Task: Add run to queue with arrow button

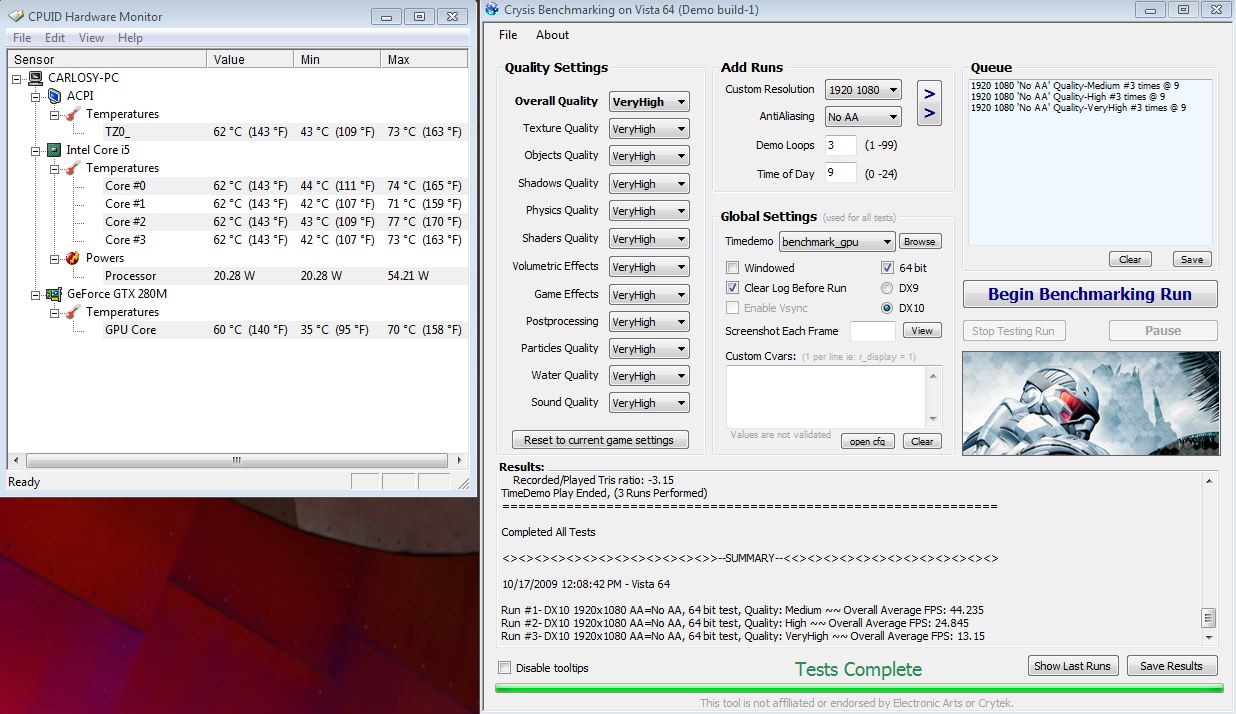Action: [x=929, y=103]
